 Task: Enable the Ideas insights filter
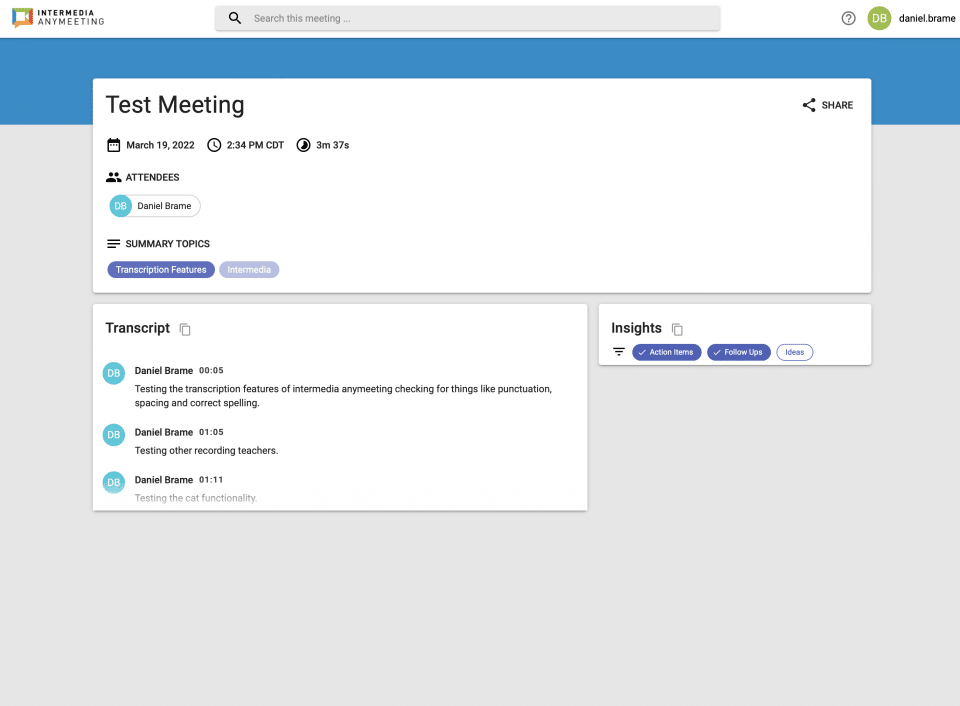click(x=794, y=351)
